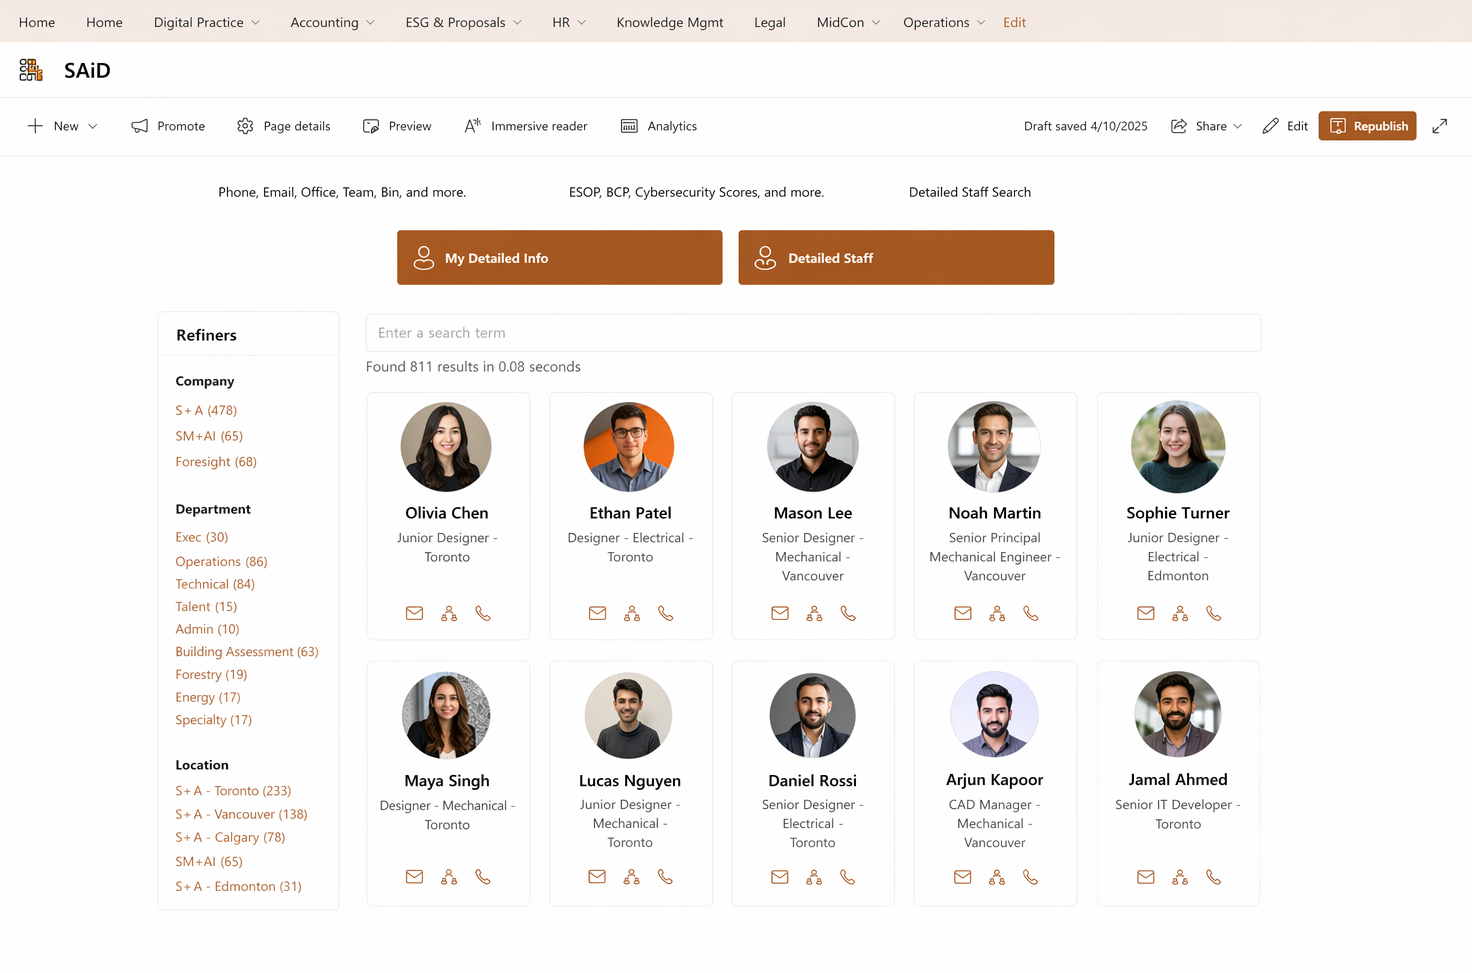Open the New item dropdown
1472x973 pixels.
coord(93,126)
